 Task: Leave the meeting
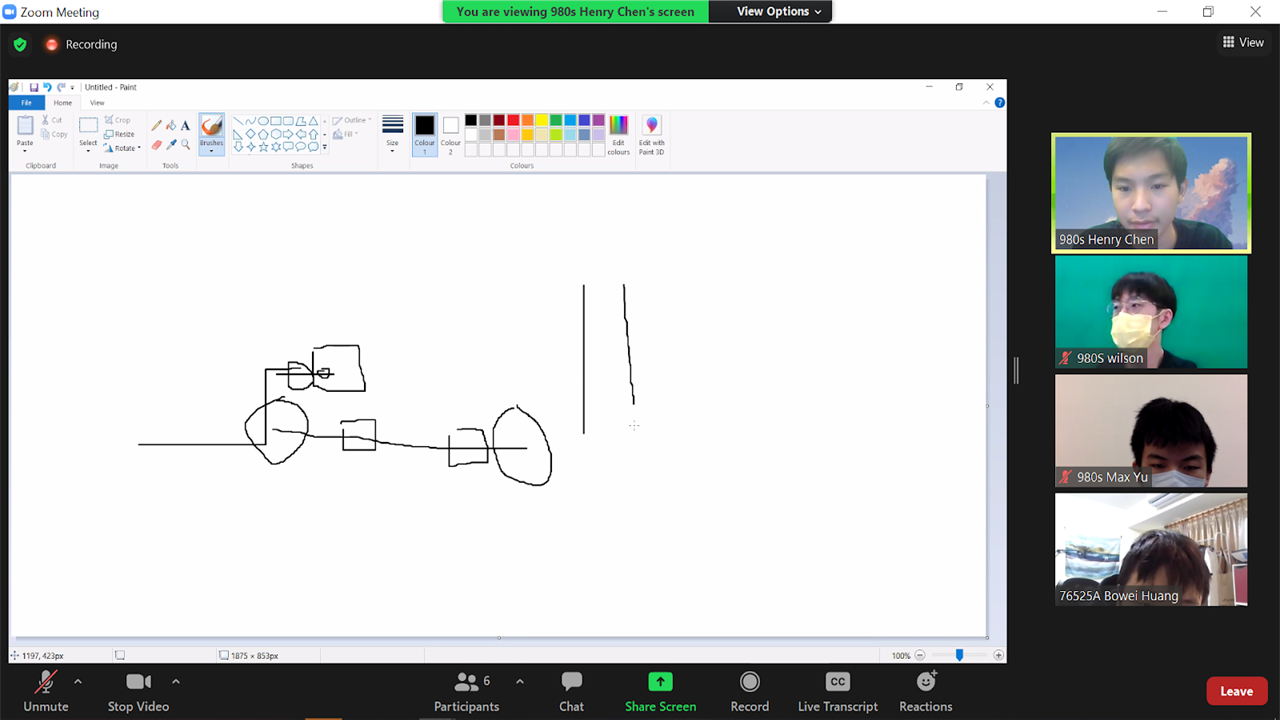pyautogui.click(x=1236, y=691)
